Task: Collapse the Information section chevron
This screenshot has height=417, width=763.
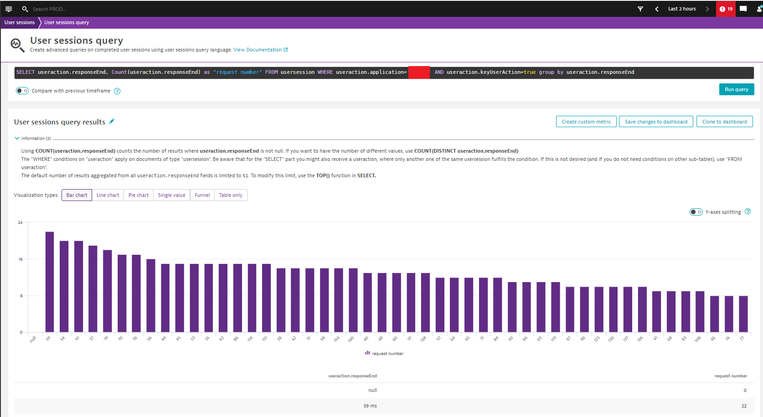Action: [x=16, y=138]
